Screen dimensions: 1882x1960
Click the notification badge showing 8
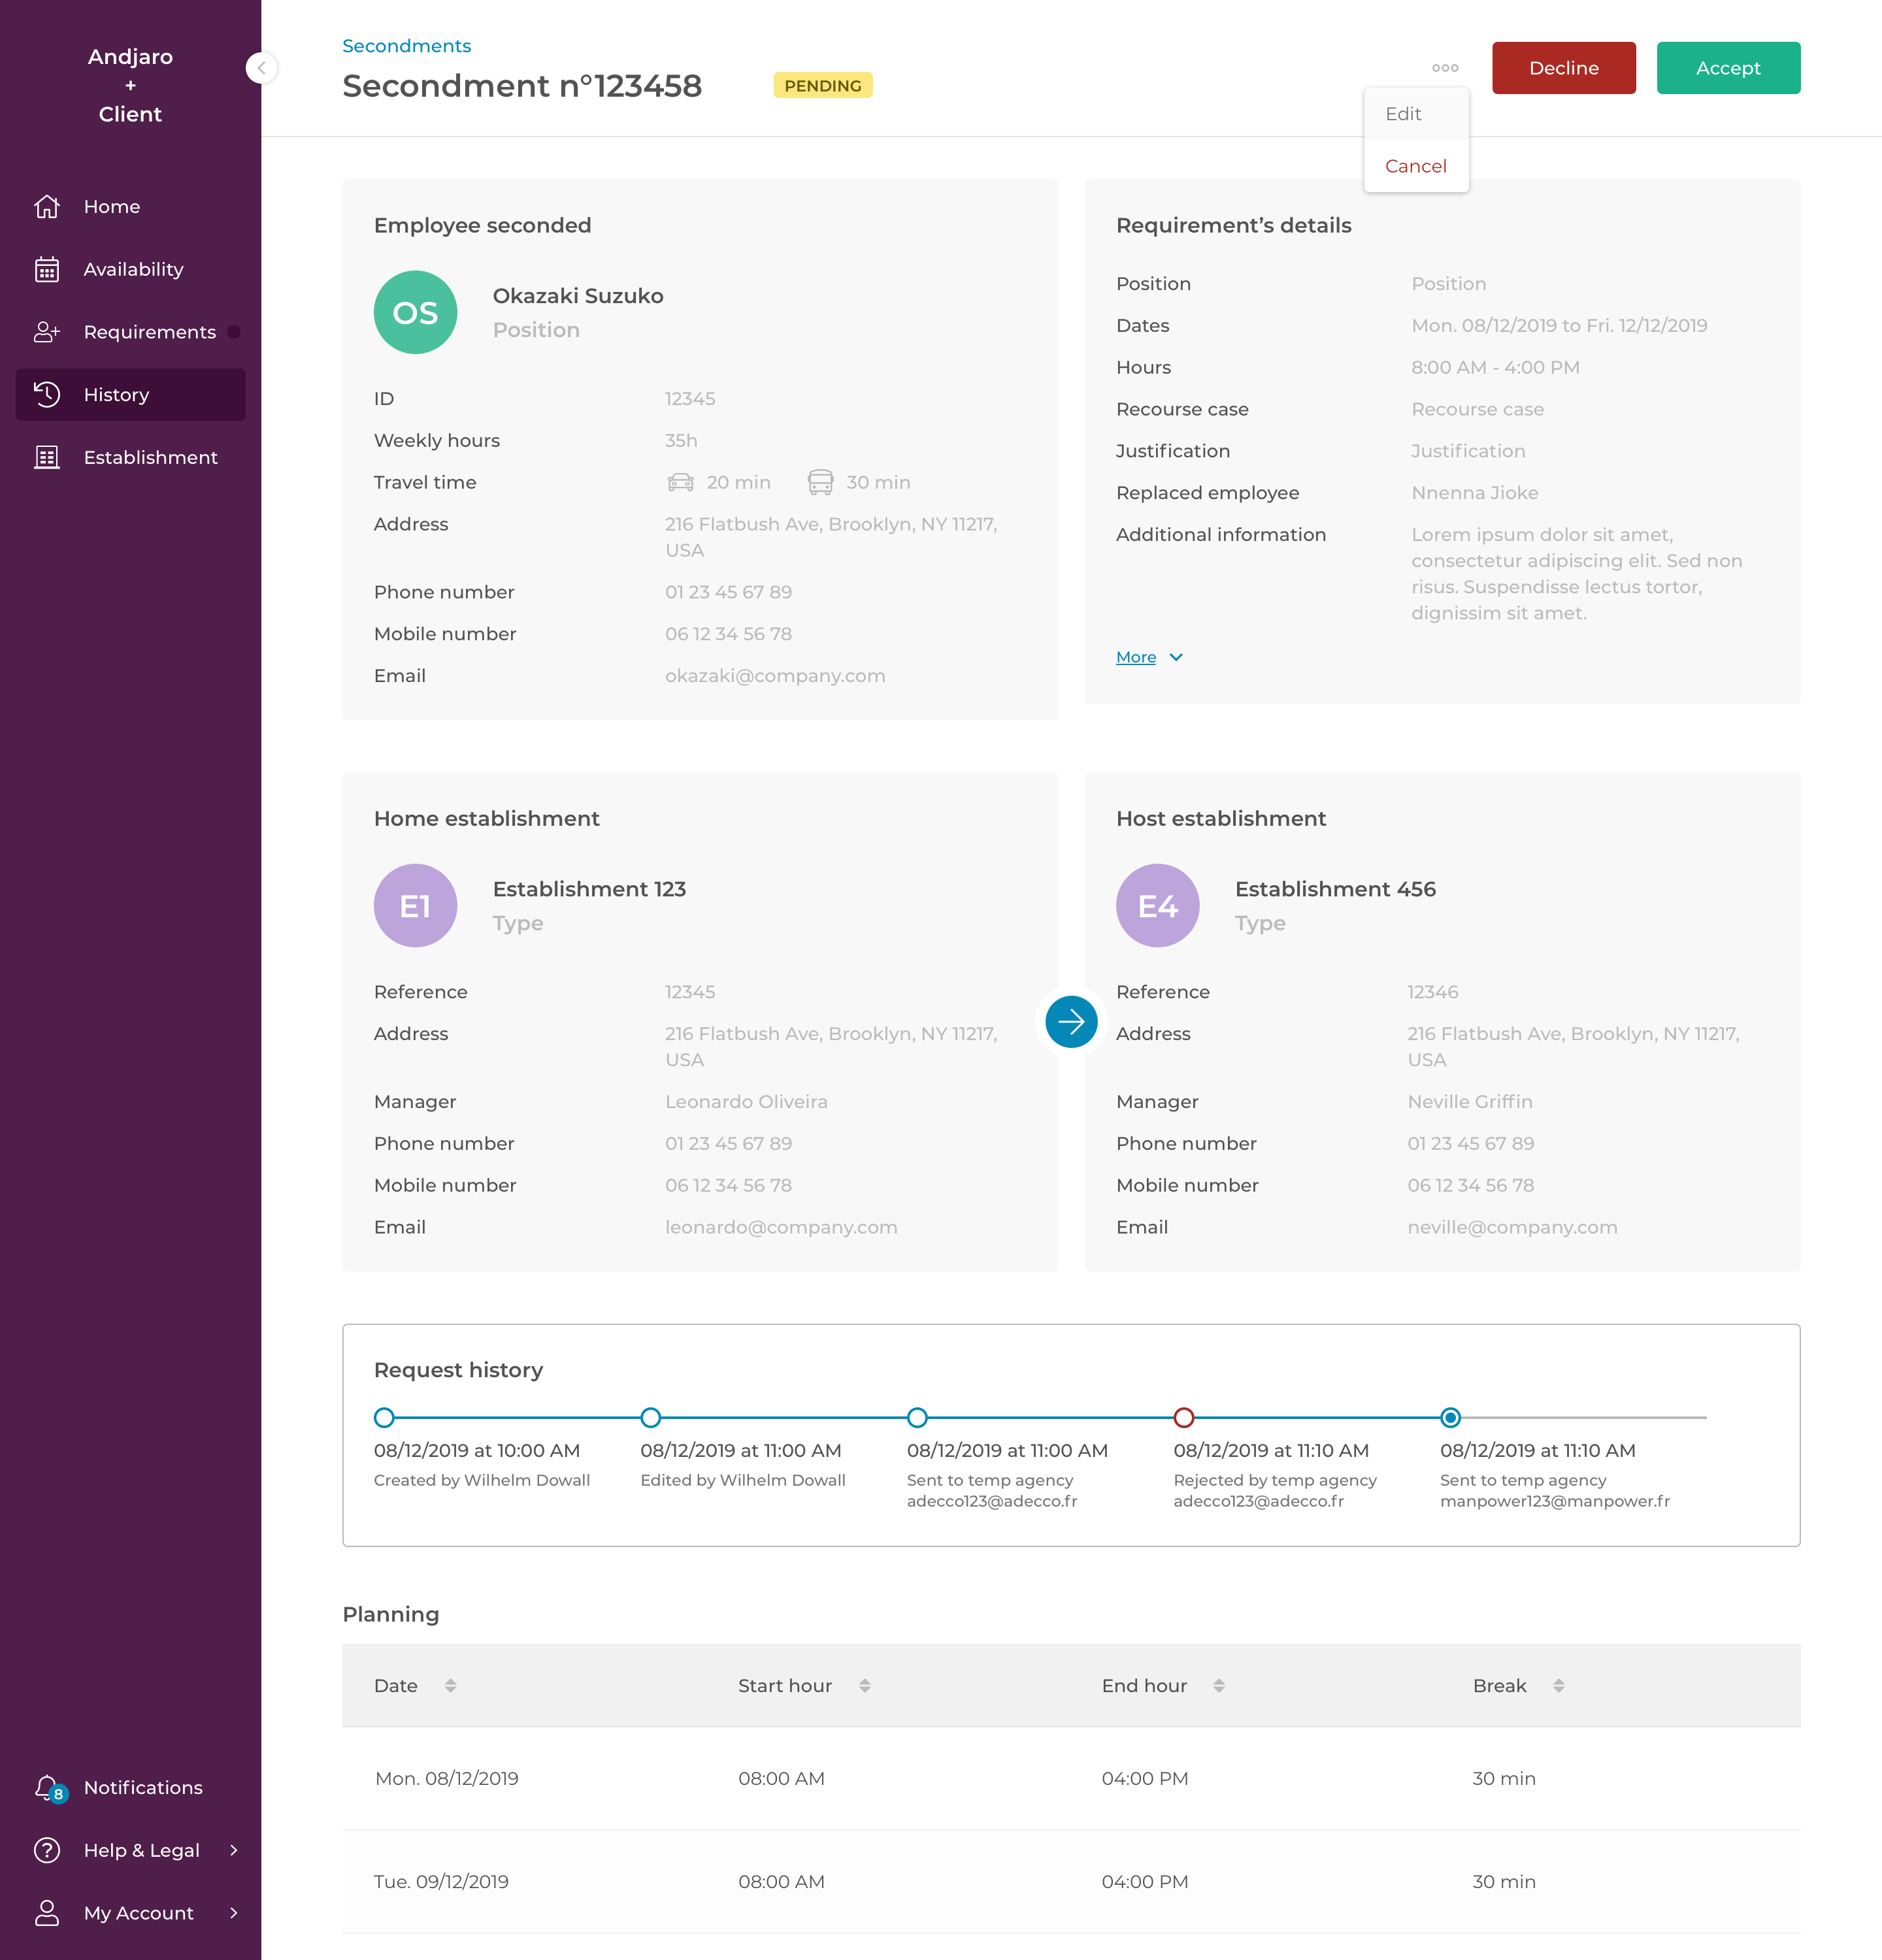[x=59, y=1794]
